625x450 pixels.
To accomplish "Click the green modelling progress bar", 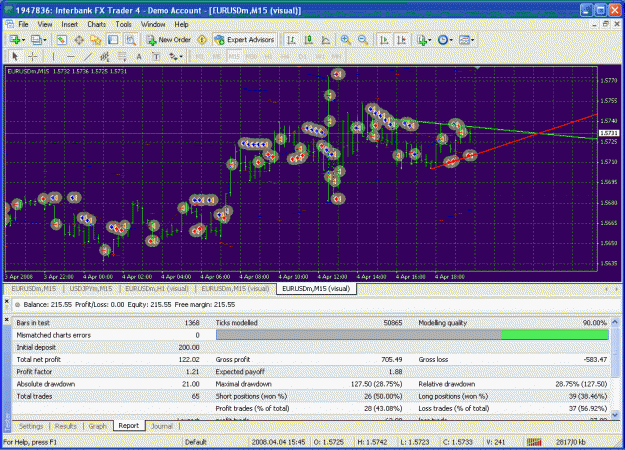I will click(555, 335).
